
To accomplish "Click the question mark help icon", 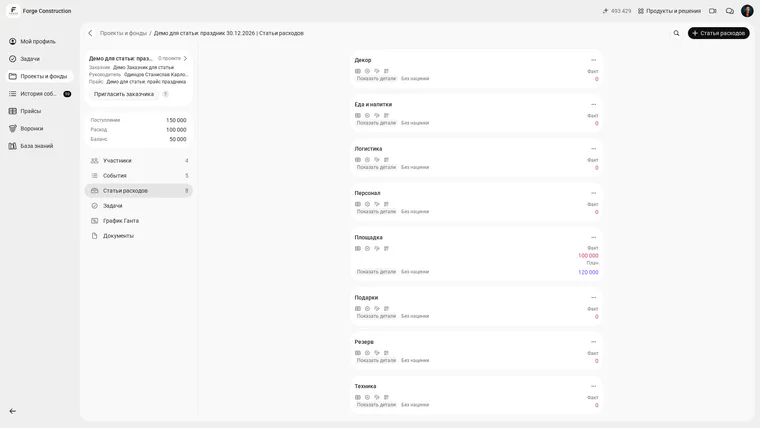I will click(x=165, y=94).
